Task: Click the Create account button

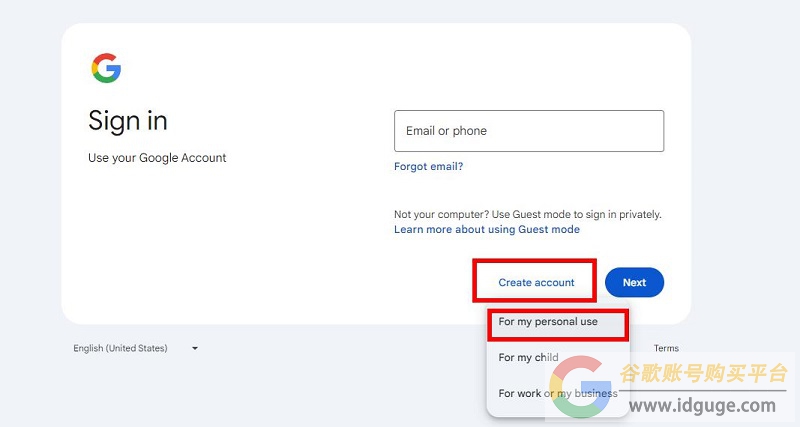Action: pos(536,283)
